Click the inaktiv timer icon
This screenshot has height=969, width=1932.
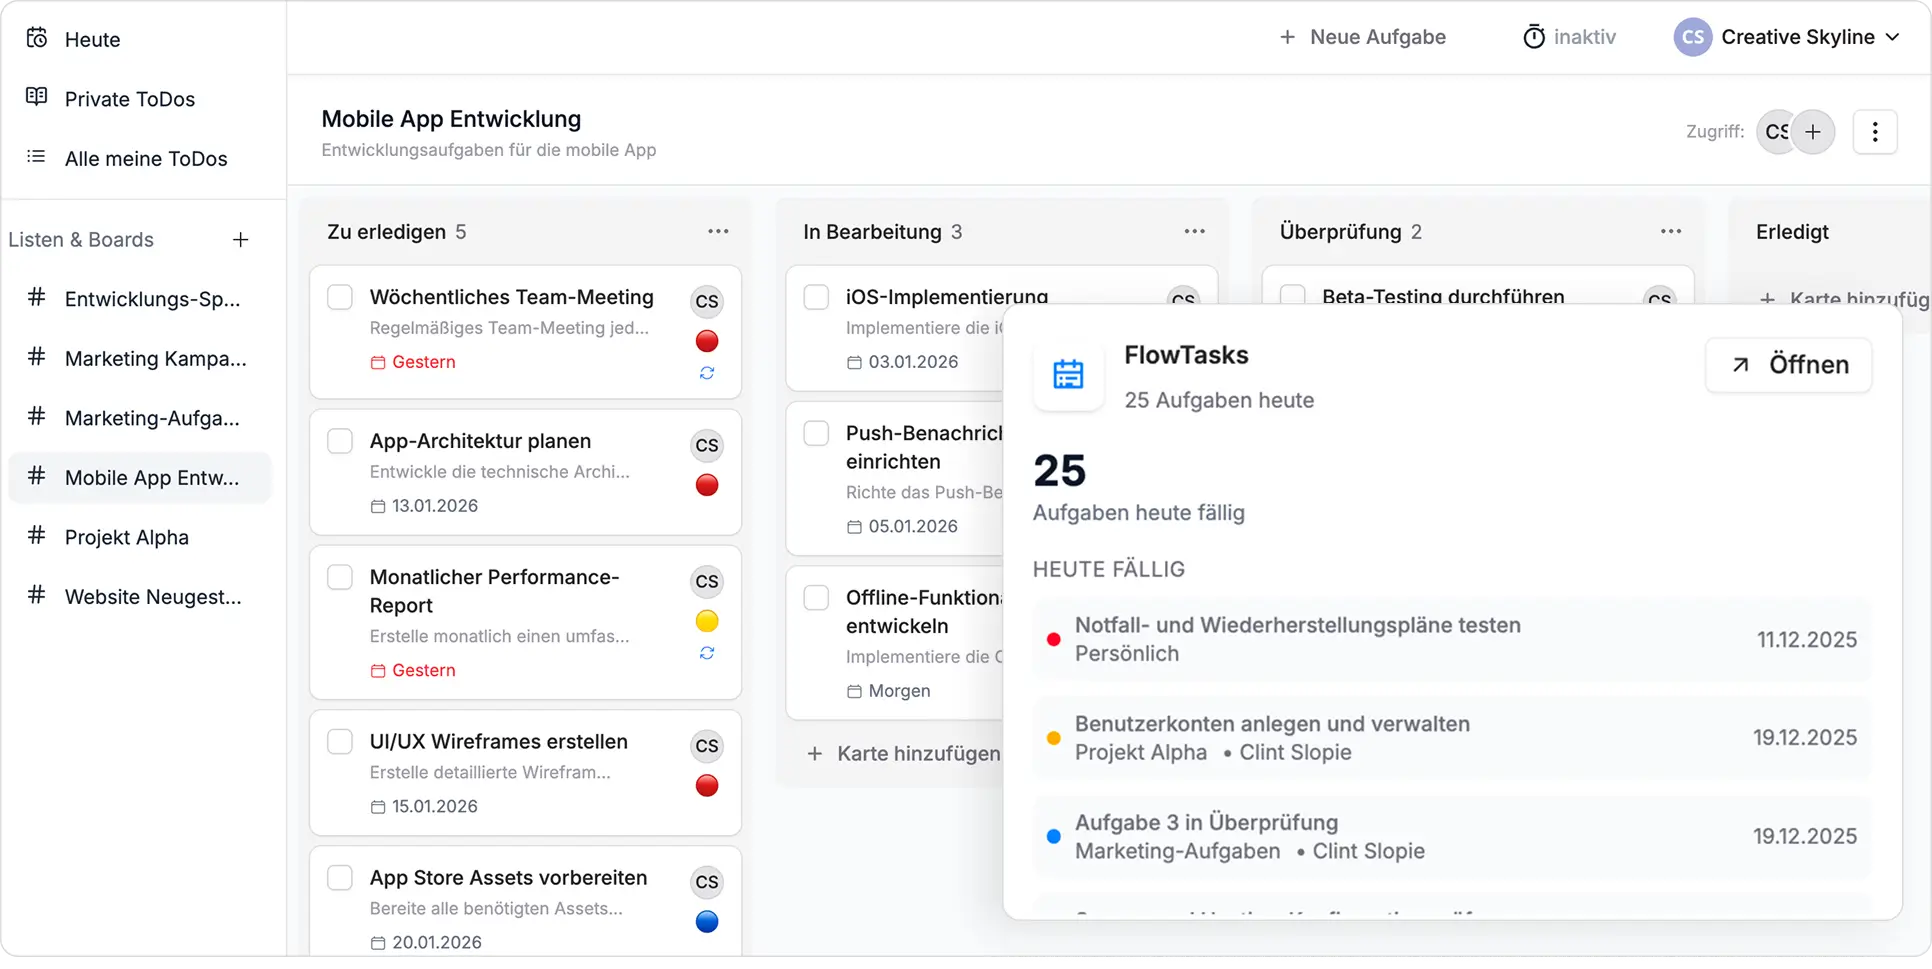coord(1535,36)
